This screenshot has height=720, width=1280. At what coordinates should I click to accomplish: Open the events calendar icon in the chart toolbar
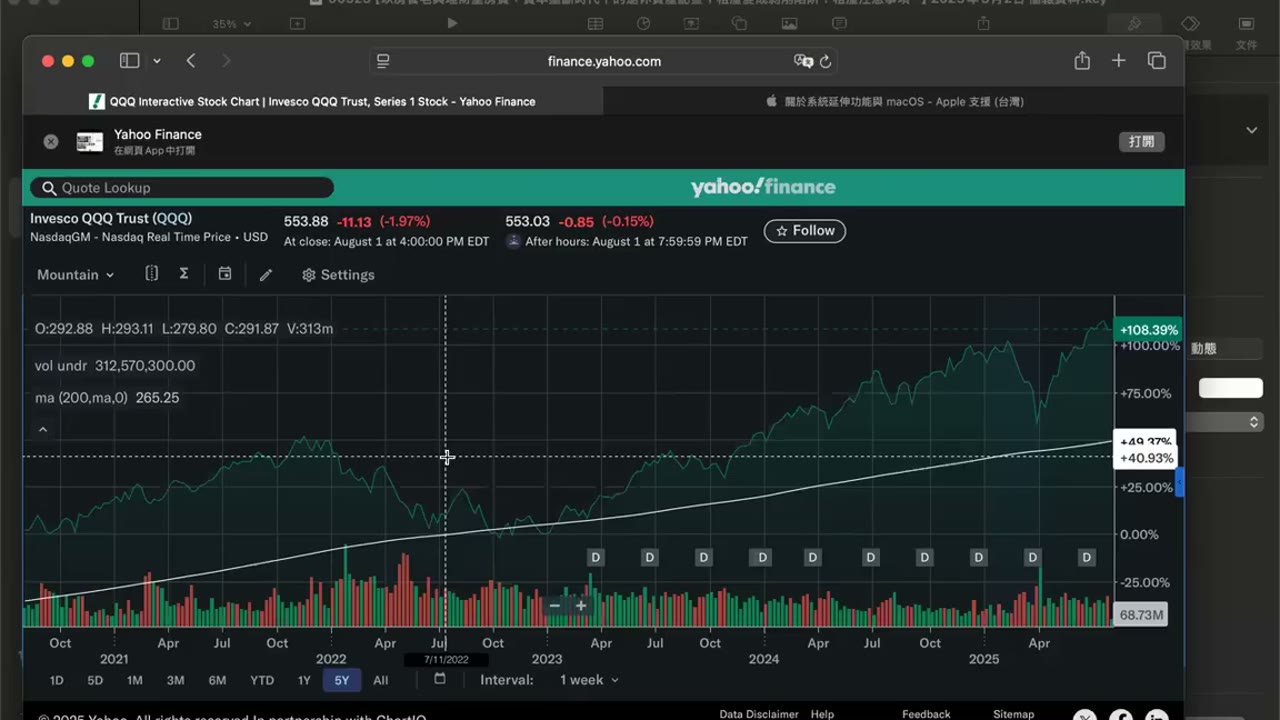pos(225,274)
